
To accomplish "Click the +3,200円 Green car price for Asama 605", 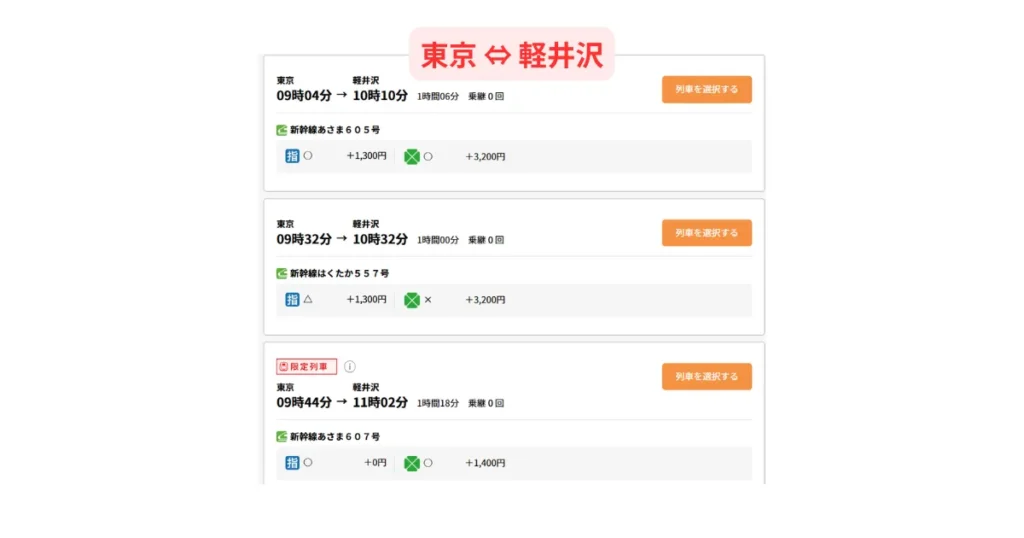I will pyautogui.click(x=485, y=157).
